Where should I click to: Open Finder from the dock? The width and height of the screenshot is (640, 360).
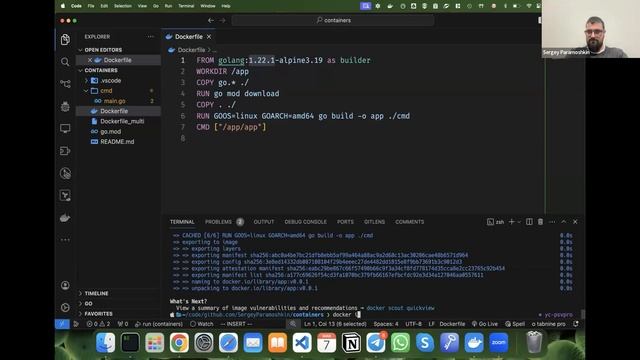[x=105, y=342]
